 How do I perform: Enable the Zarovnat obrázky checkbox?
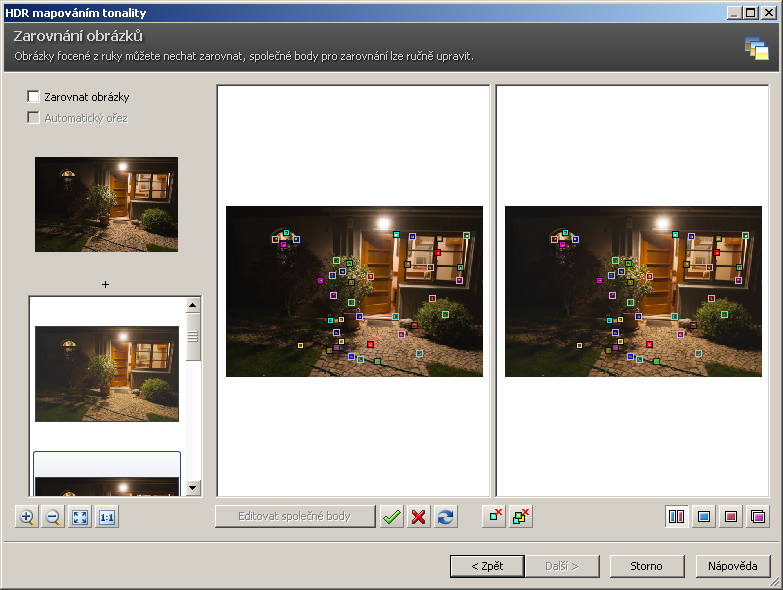pyautogui.click(x=34, y=97)
